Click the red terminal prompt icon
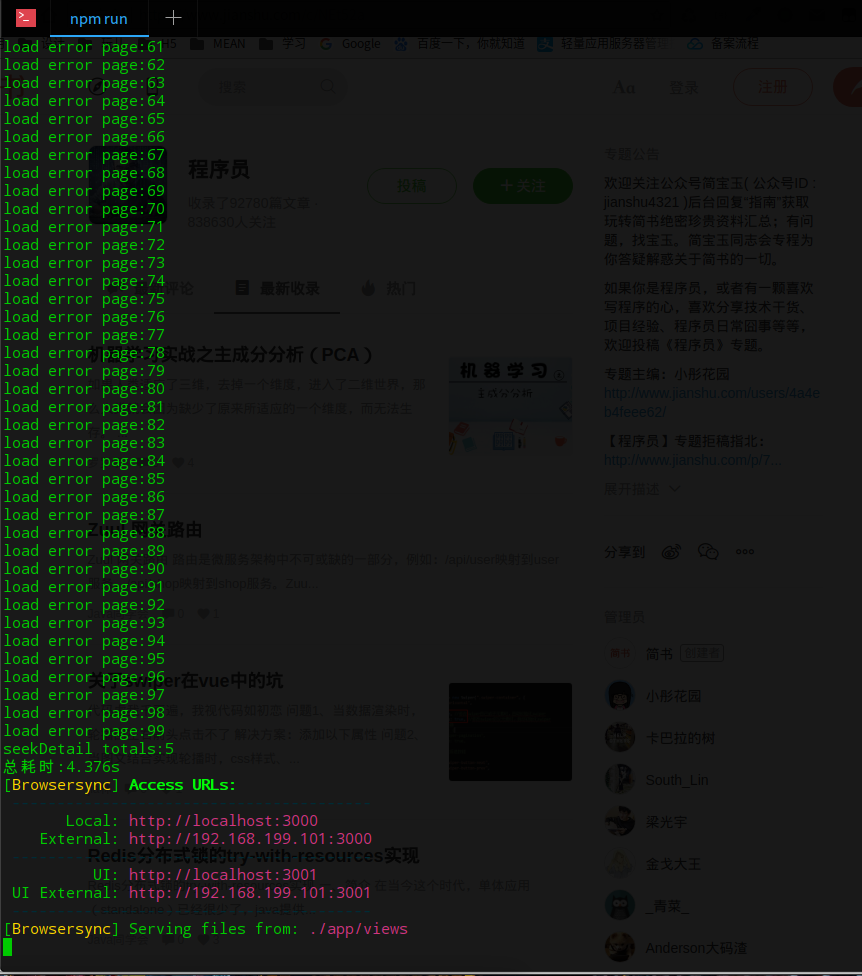This screenshot has height=976, width=862. point(26,17)
